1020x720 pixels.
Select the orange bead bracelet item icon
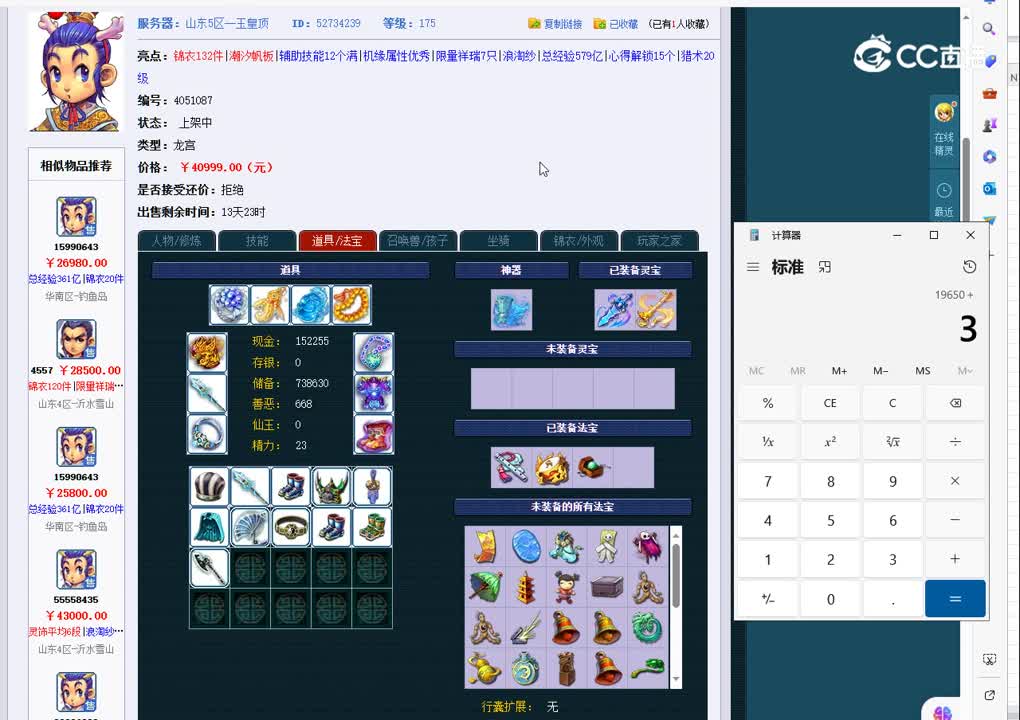click(351, 304)
